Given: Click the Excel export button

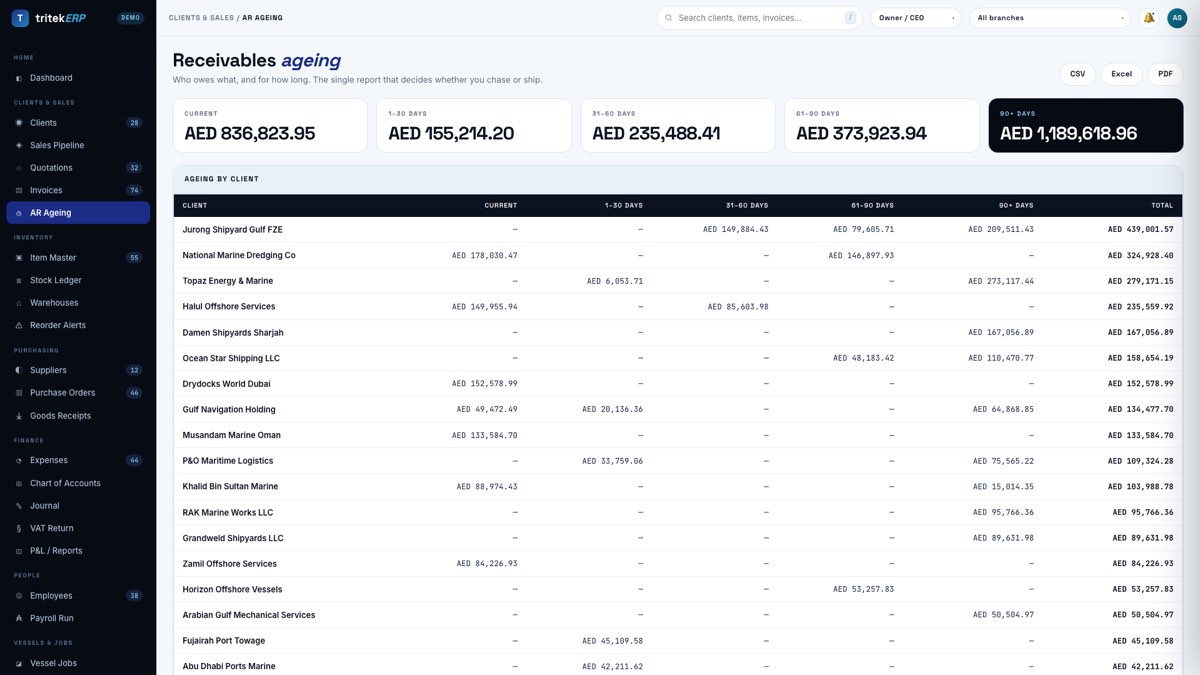Looking at the screenshot, I should point(1122,74).
